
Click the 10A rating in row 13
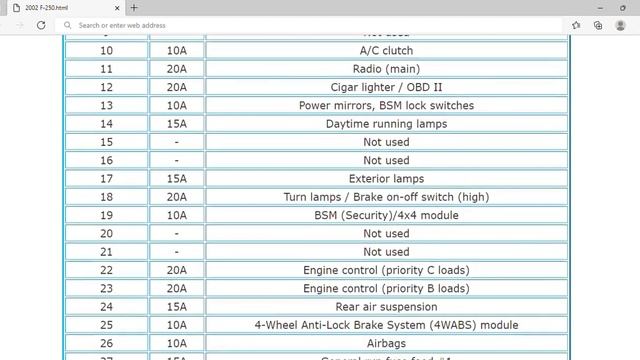(x=177, y=106)
